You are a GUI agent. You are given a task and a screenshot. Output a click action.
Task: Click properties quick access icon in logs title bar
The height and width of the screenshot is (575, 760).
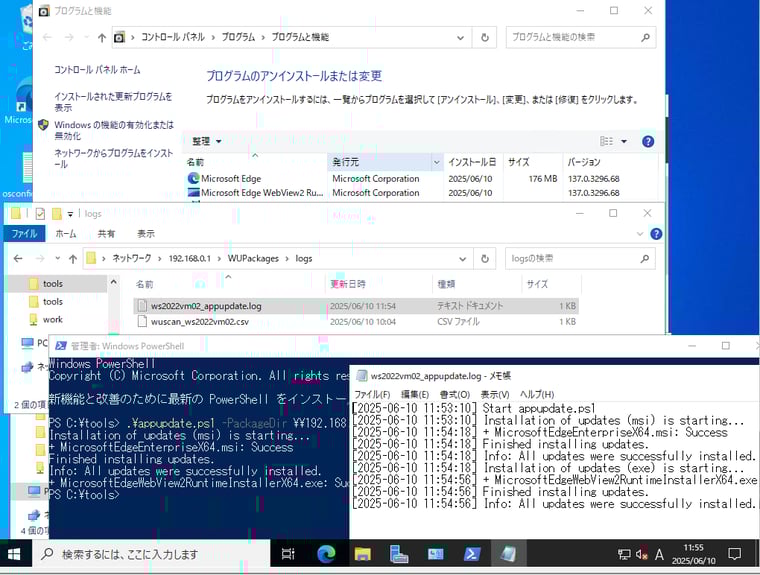pyautogui.click(x=40, y=213)
